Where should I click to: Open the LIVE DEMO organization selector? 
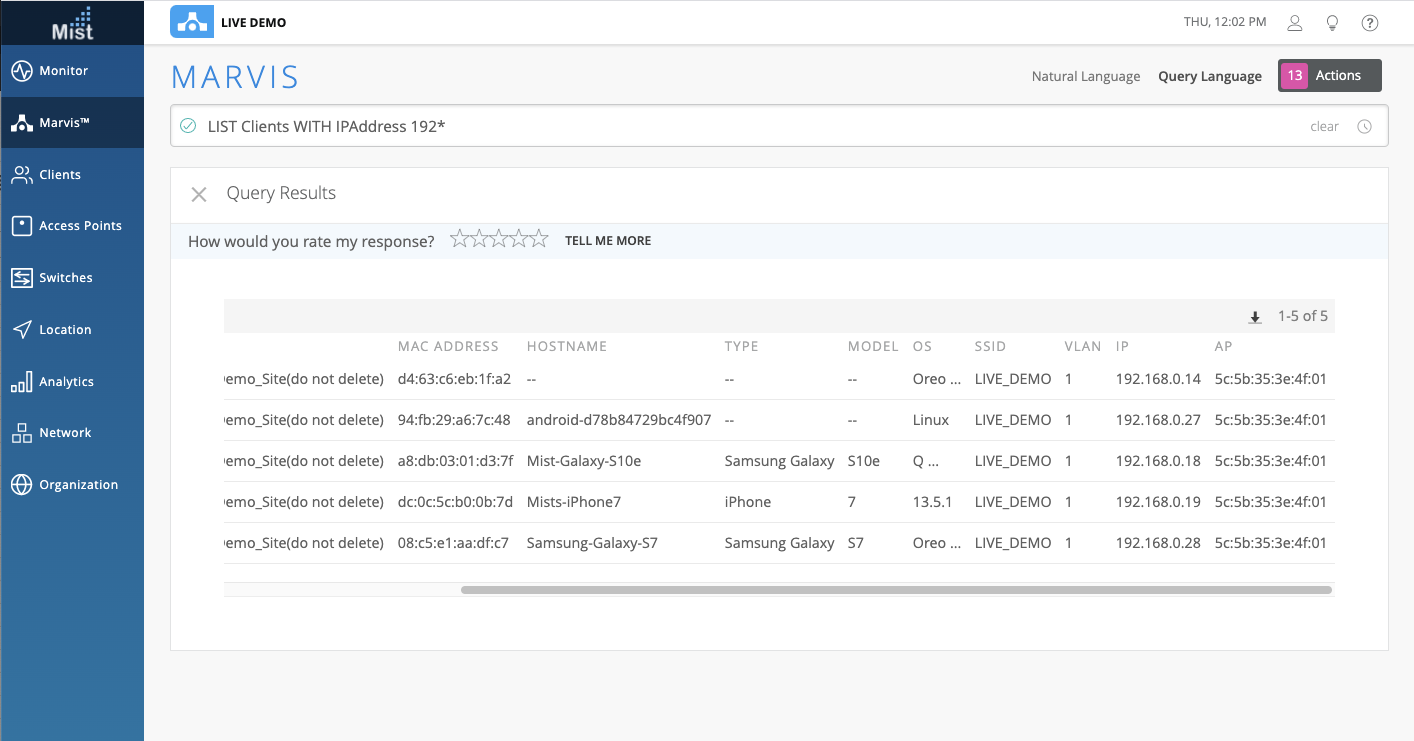click(x=229, y=22)
